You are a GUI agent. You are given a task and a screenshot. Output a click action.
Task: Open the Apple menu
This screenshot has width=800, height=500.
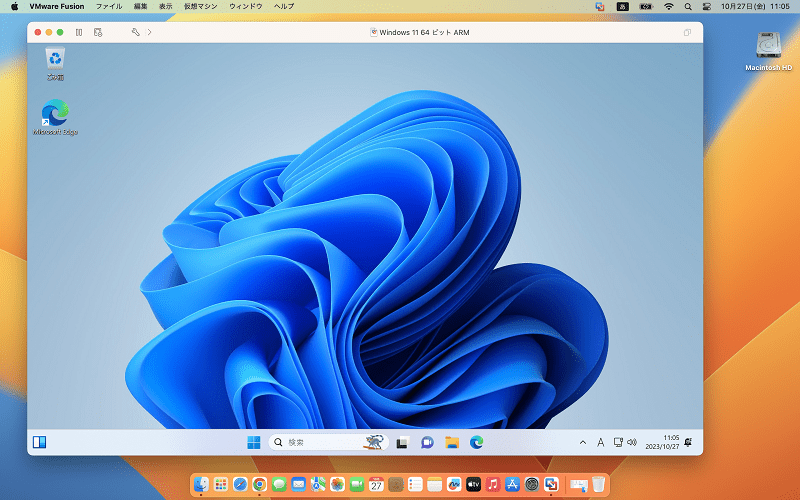point(14,6)
